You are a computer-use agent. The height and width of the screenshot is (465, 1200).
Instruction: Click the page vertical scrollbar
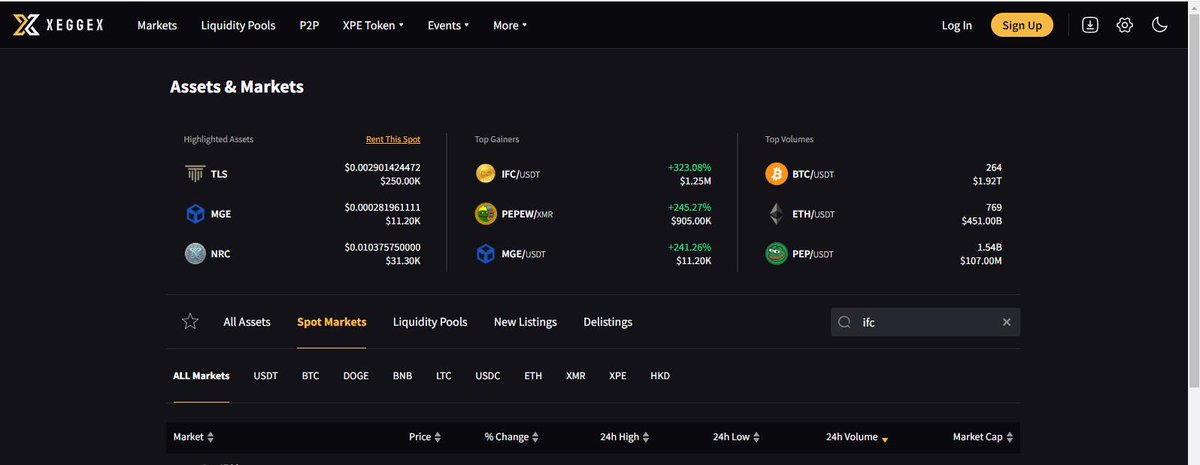1194,200
